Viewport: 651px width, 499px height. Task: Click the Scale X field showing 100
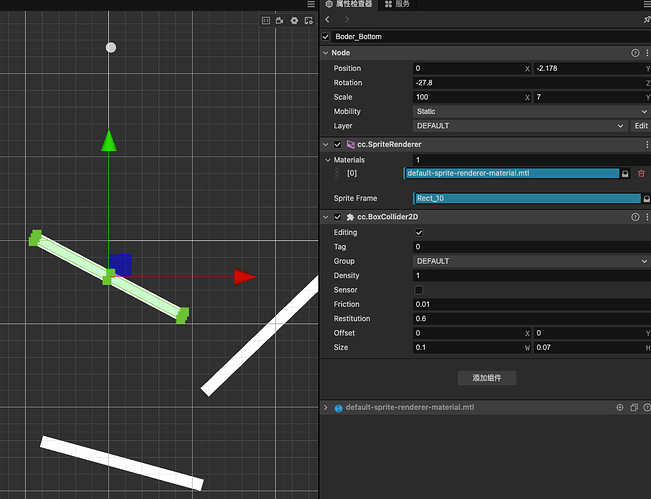(x=472, y=97)
